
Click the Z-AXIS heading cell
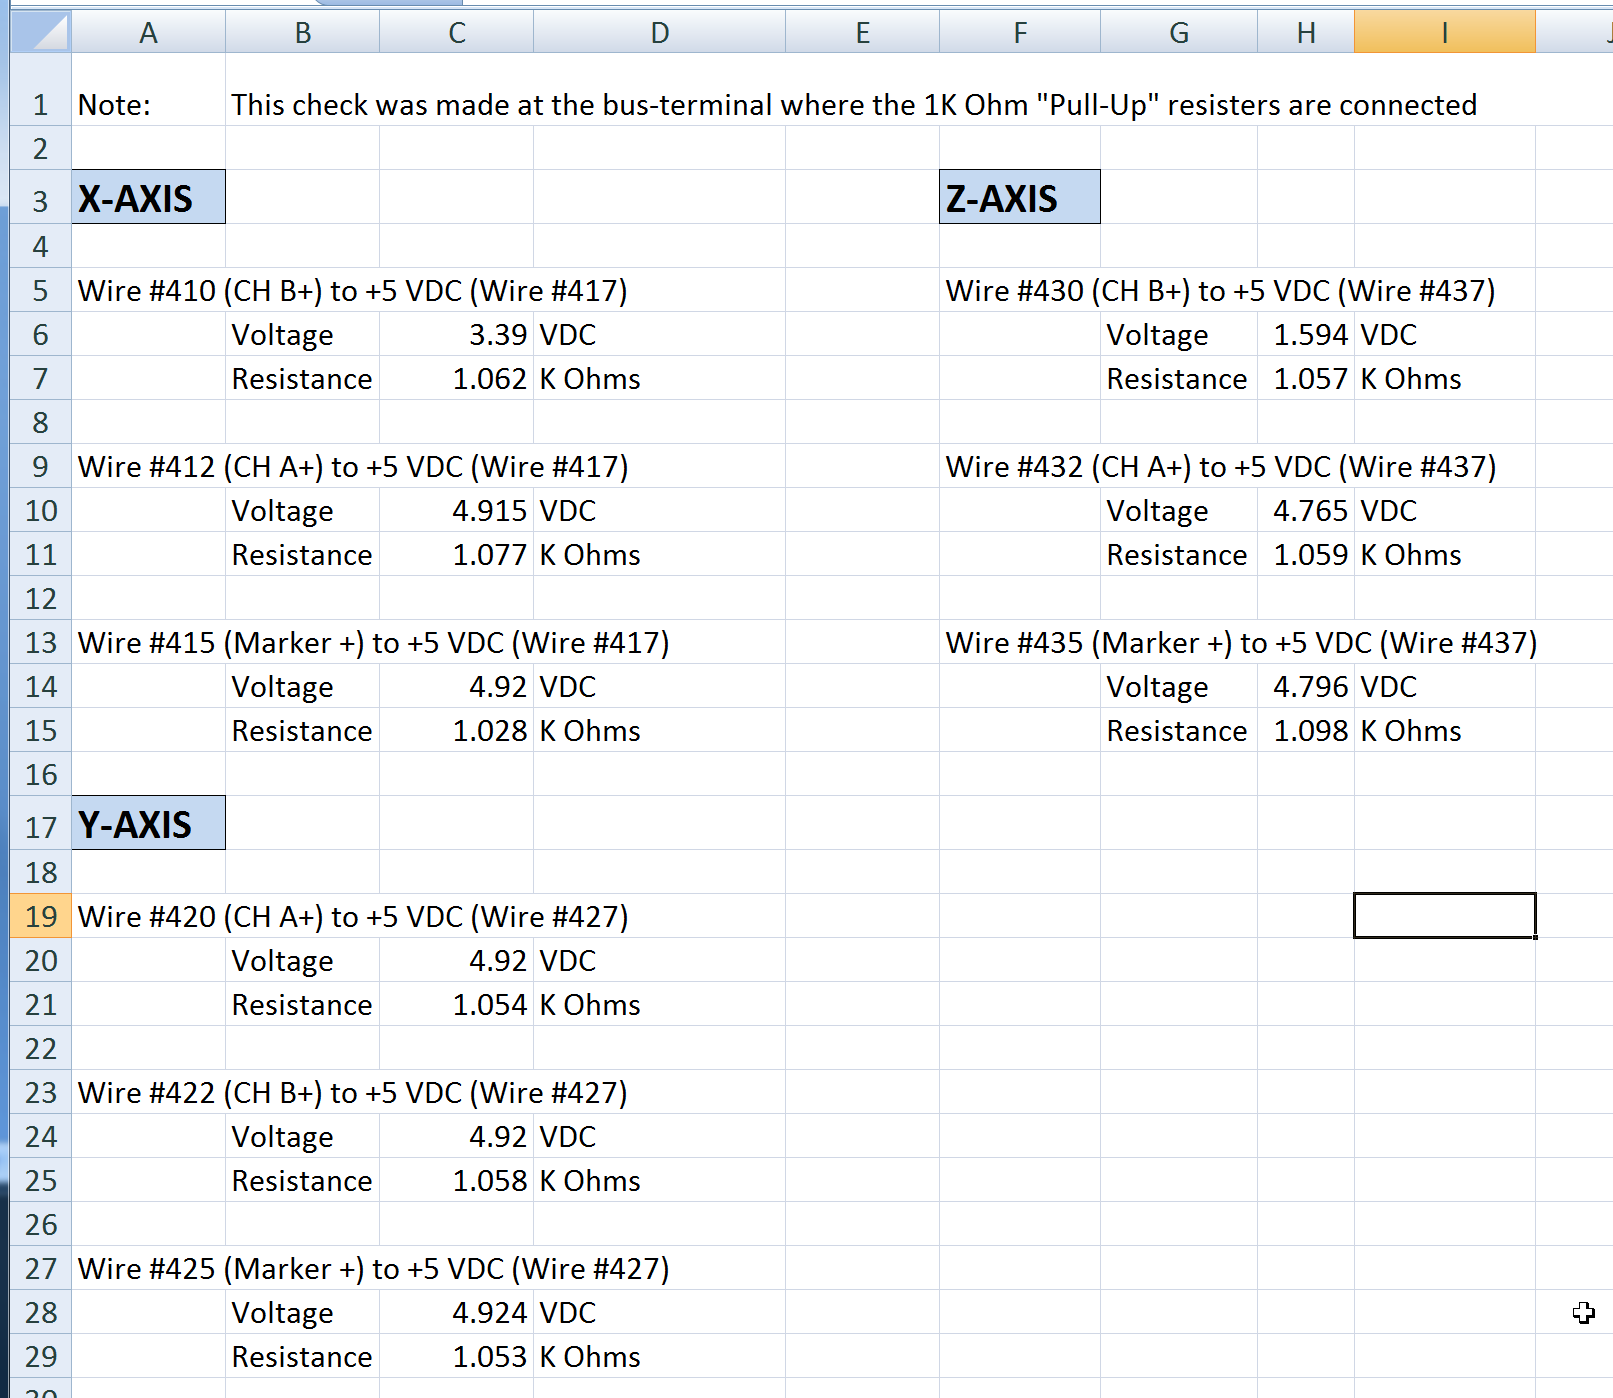click(x=1019, y=198)
